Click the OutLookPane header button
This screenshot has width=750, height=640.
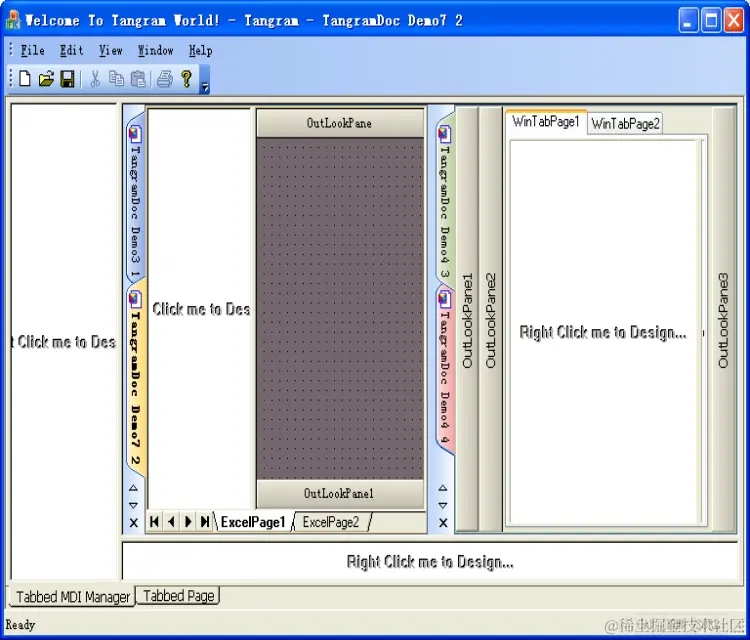[x=340, y=123]
